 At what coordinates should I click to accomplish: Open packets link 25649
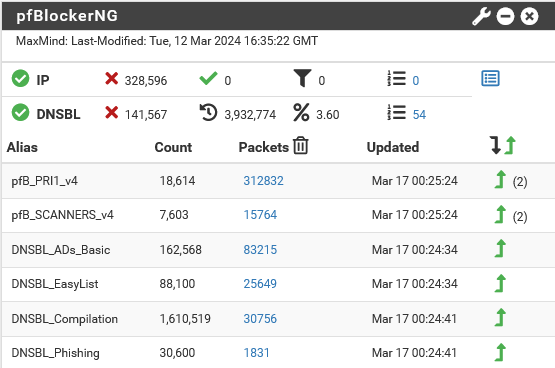tap(260, 284)
